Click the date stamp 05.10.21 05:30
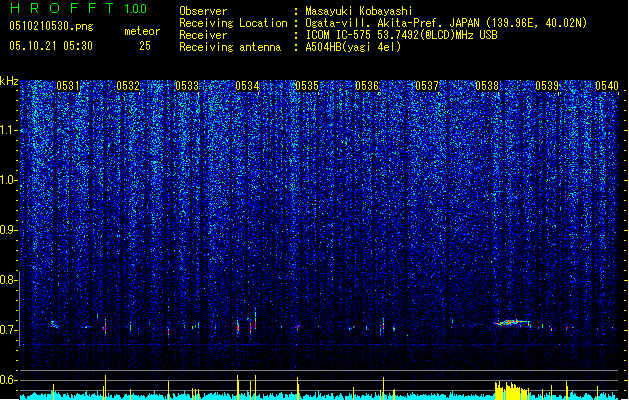This screenshot has width=629, height=400. pyautogui.click(x=51, y=46)
